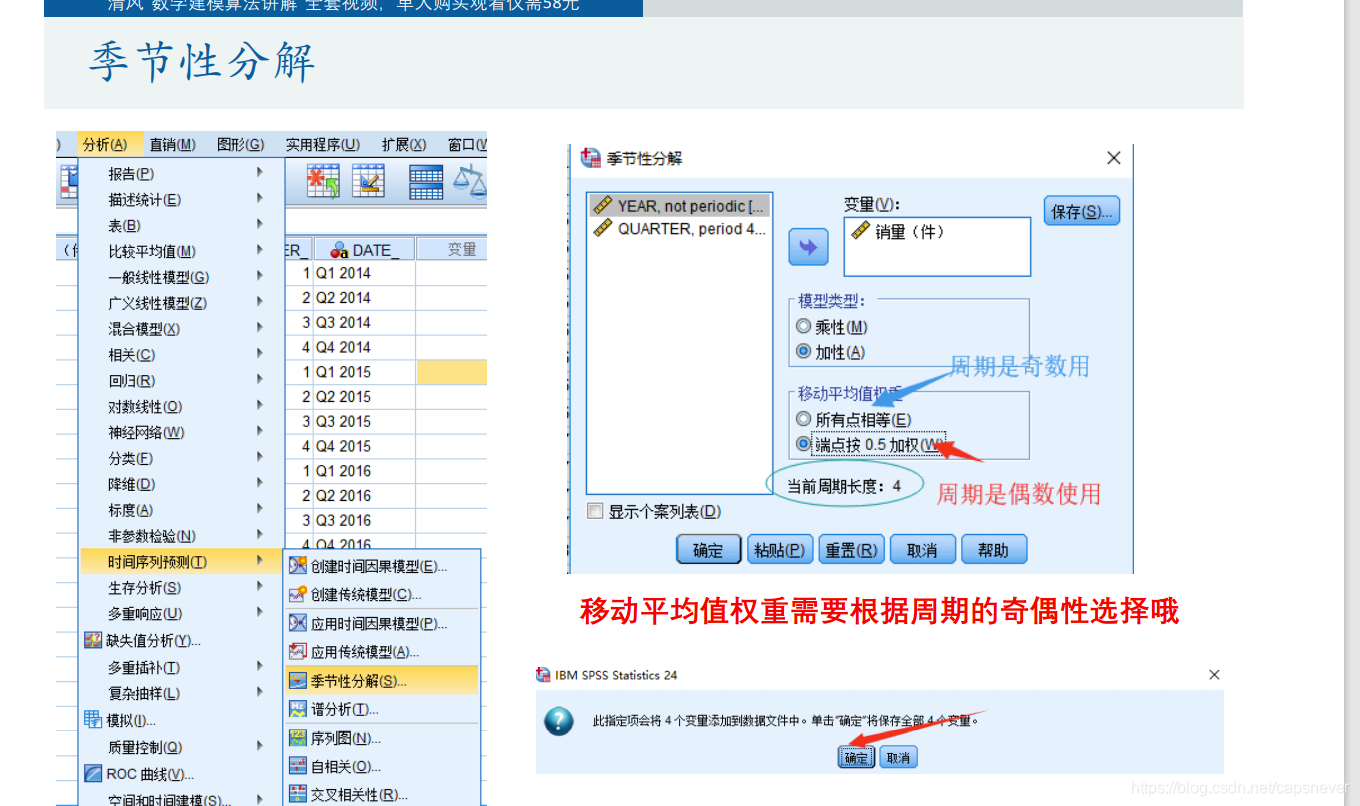Click the DATE_ column header icon
This screenshot has height=806, width=1360.
[x=339, y=250]
